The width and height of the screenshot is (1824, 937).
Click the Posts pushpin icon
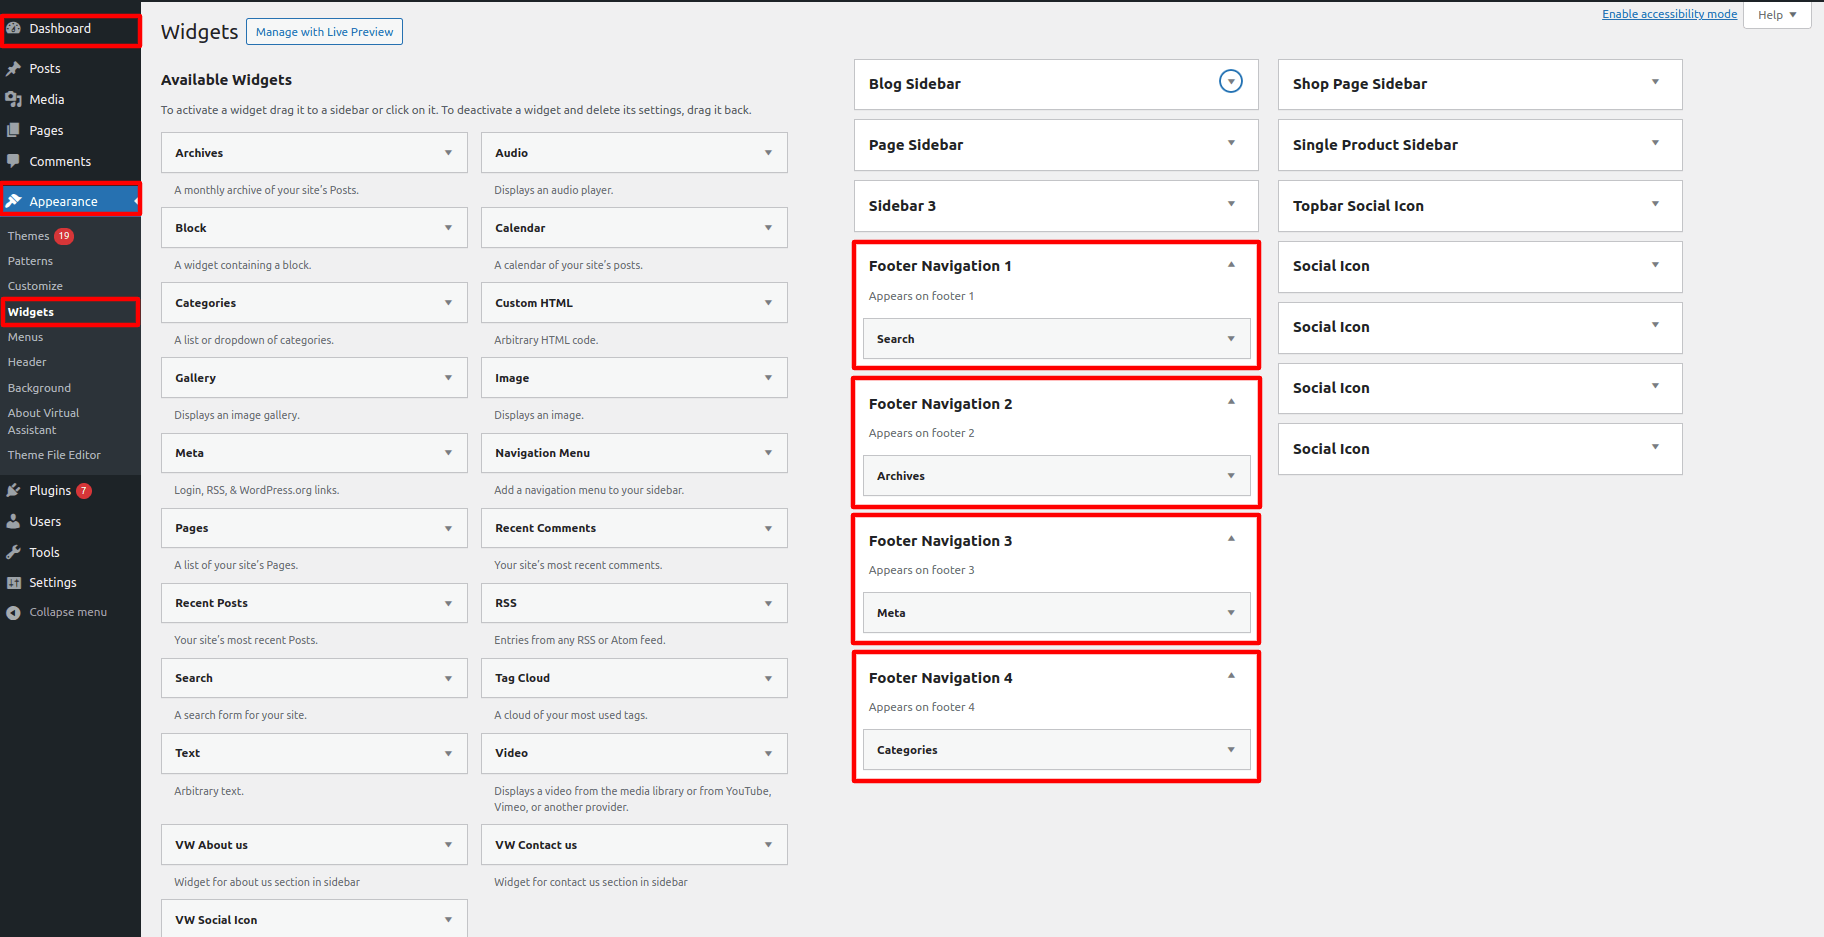click(14, 68)
